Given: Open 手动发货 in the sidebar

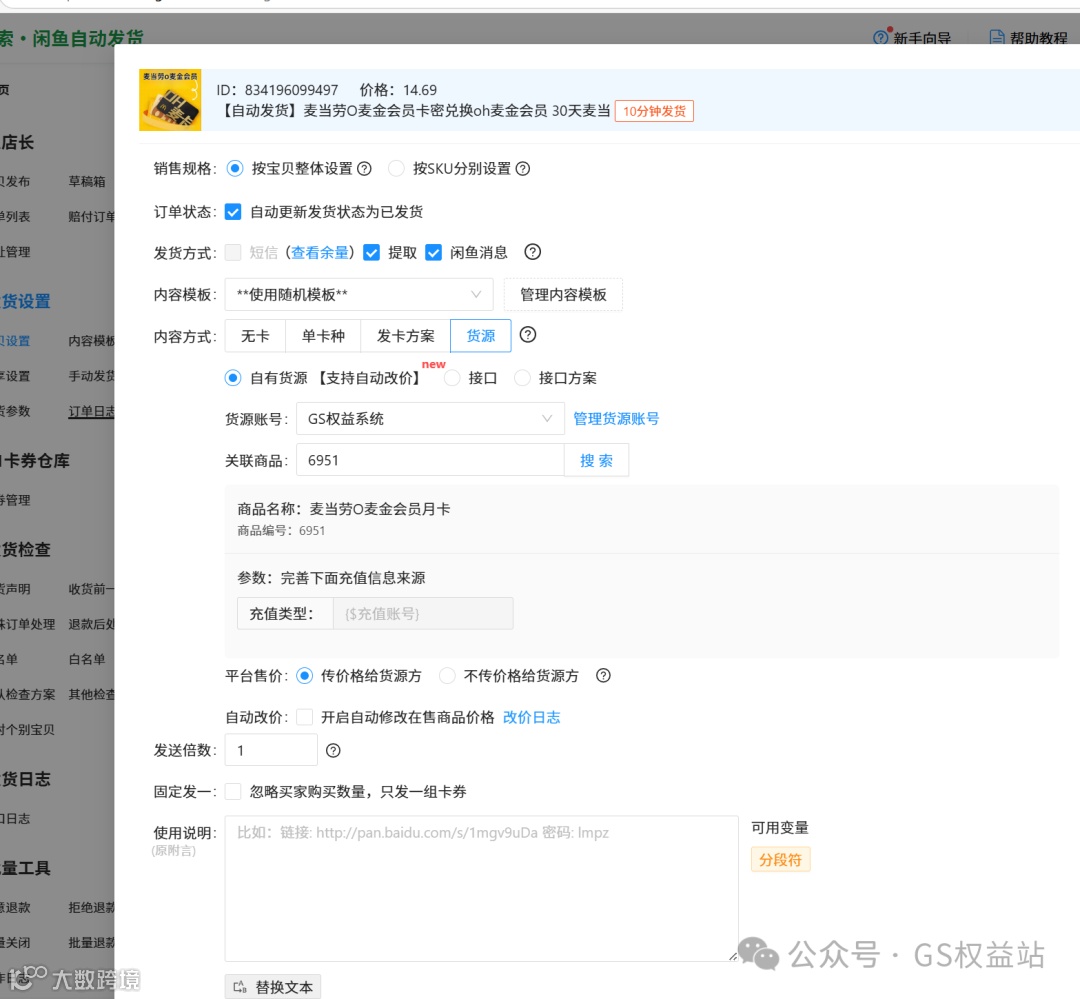Looking at the screenshot, I should (x=92, y=376).
